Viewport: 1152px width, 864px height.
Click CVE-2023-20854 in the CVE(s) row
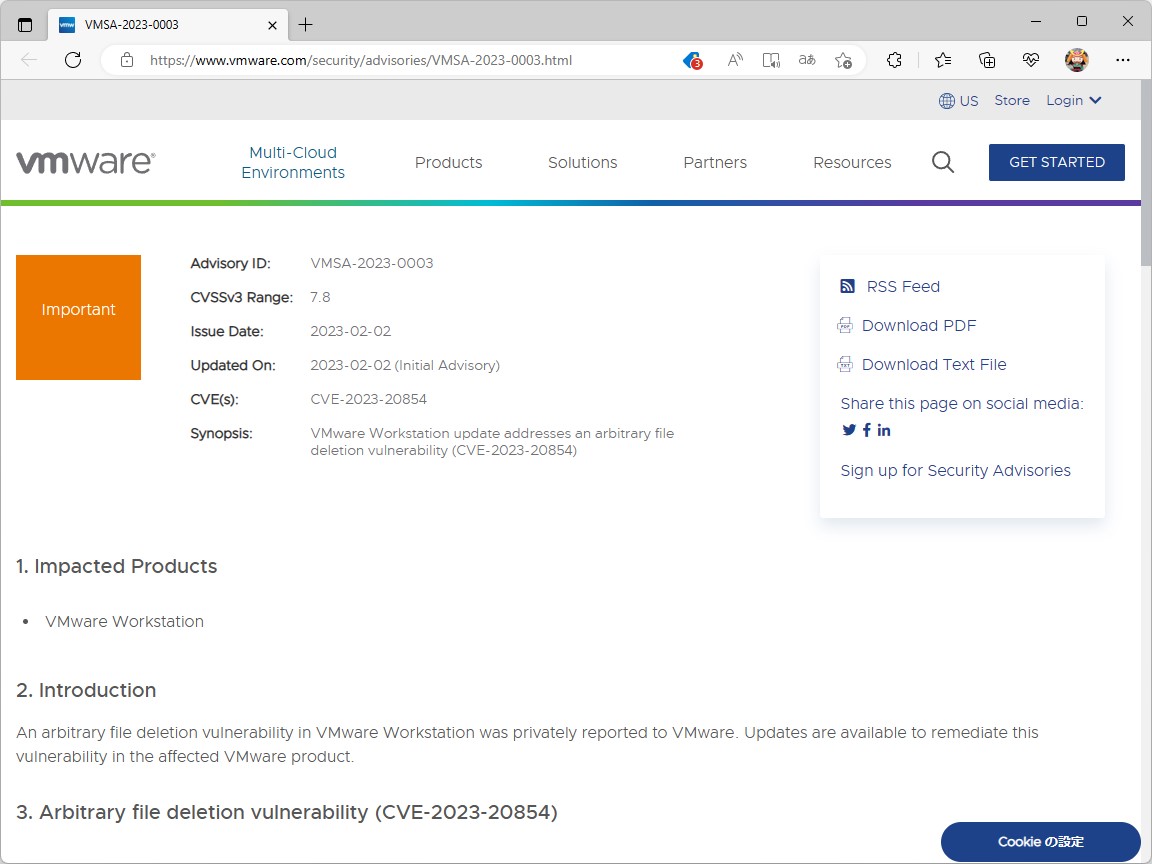pos(369,399)
